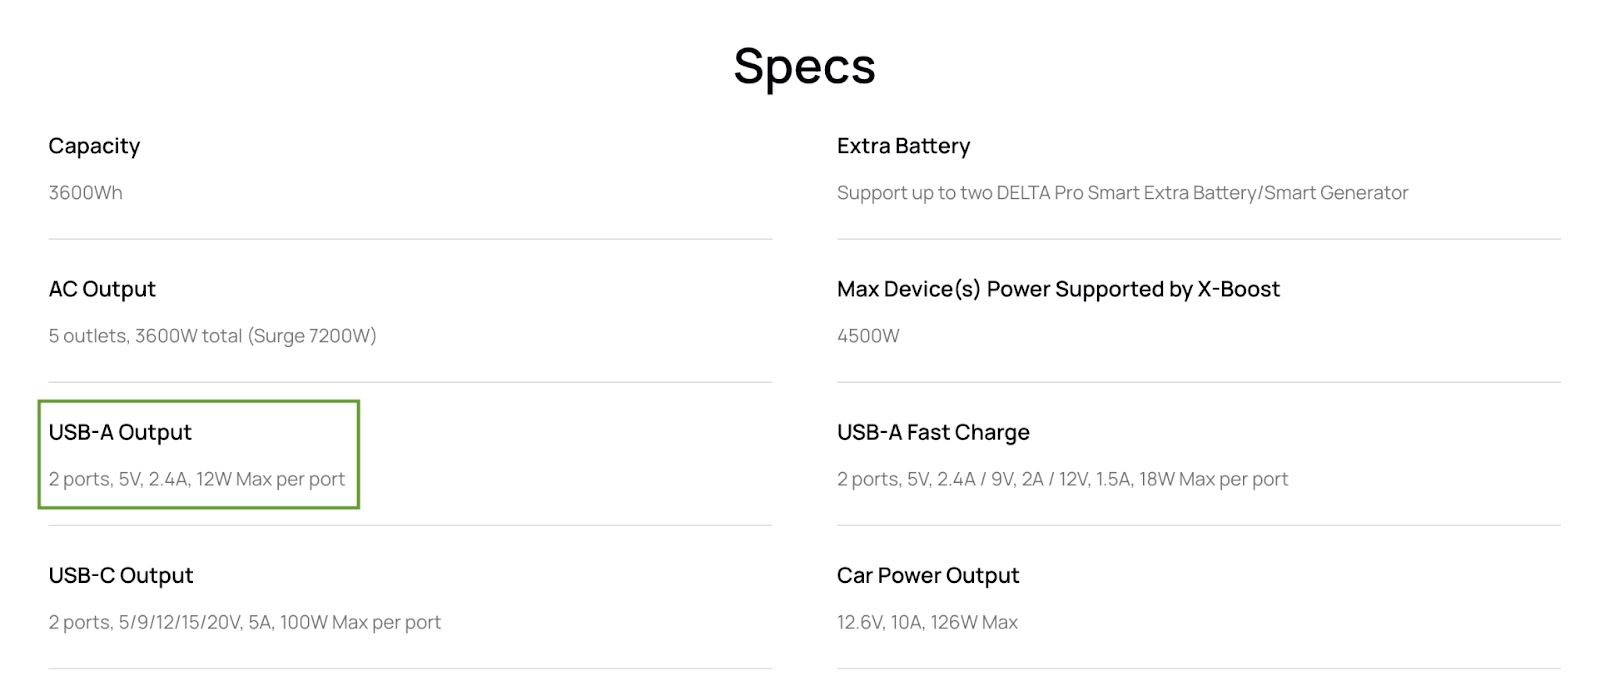Click the USB-A Fast Charge heading
1600x694 pixels.
[x=933, y=432]
